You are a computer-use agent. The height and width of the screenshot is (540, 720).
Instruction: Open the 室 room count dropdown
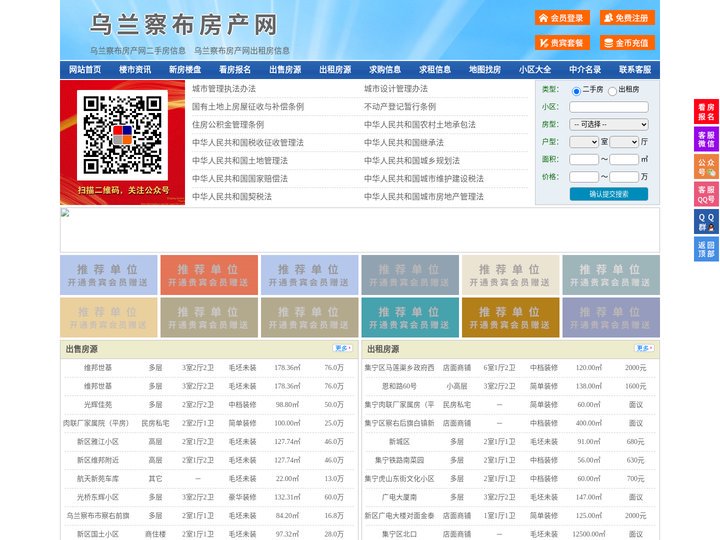pyautogui.click(x=584, y=142)
